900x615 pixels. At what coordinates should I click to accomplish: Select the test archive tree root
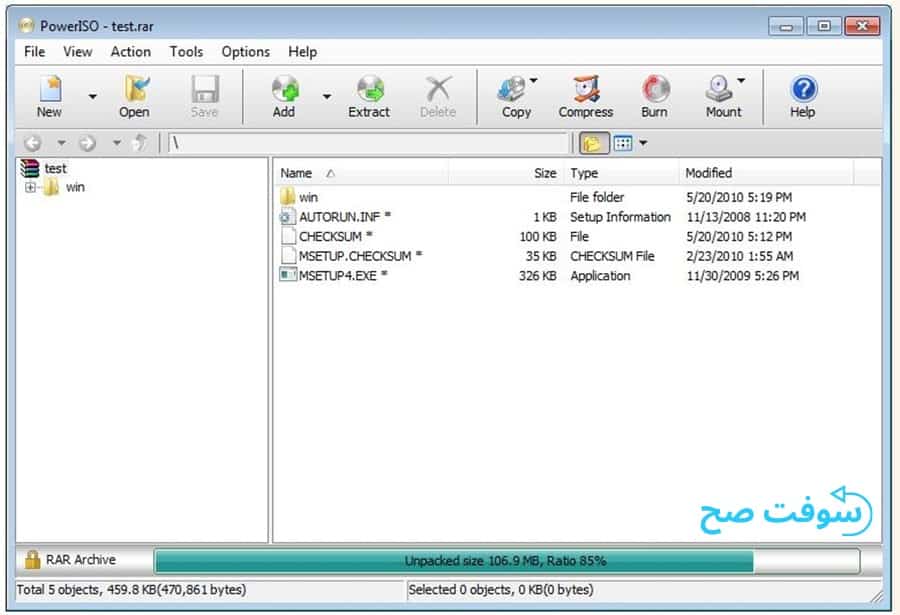(x=56, y=168)
